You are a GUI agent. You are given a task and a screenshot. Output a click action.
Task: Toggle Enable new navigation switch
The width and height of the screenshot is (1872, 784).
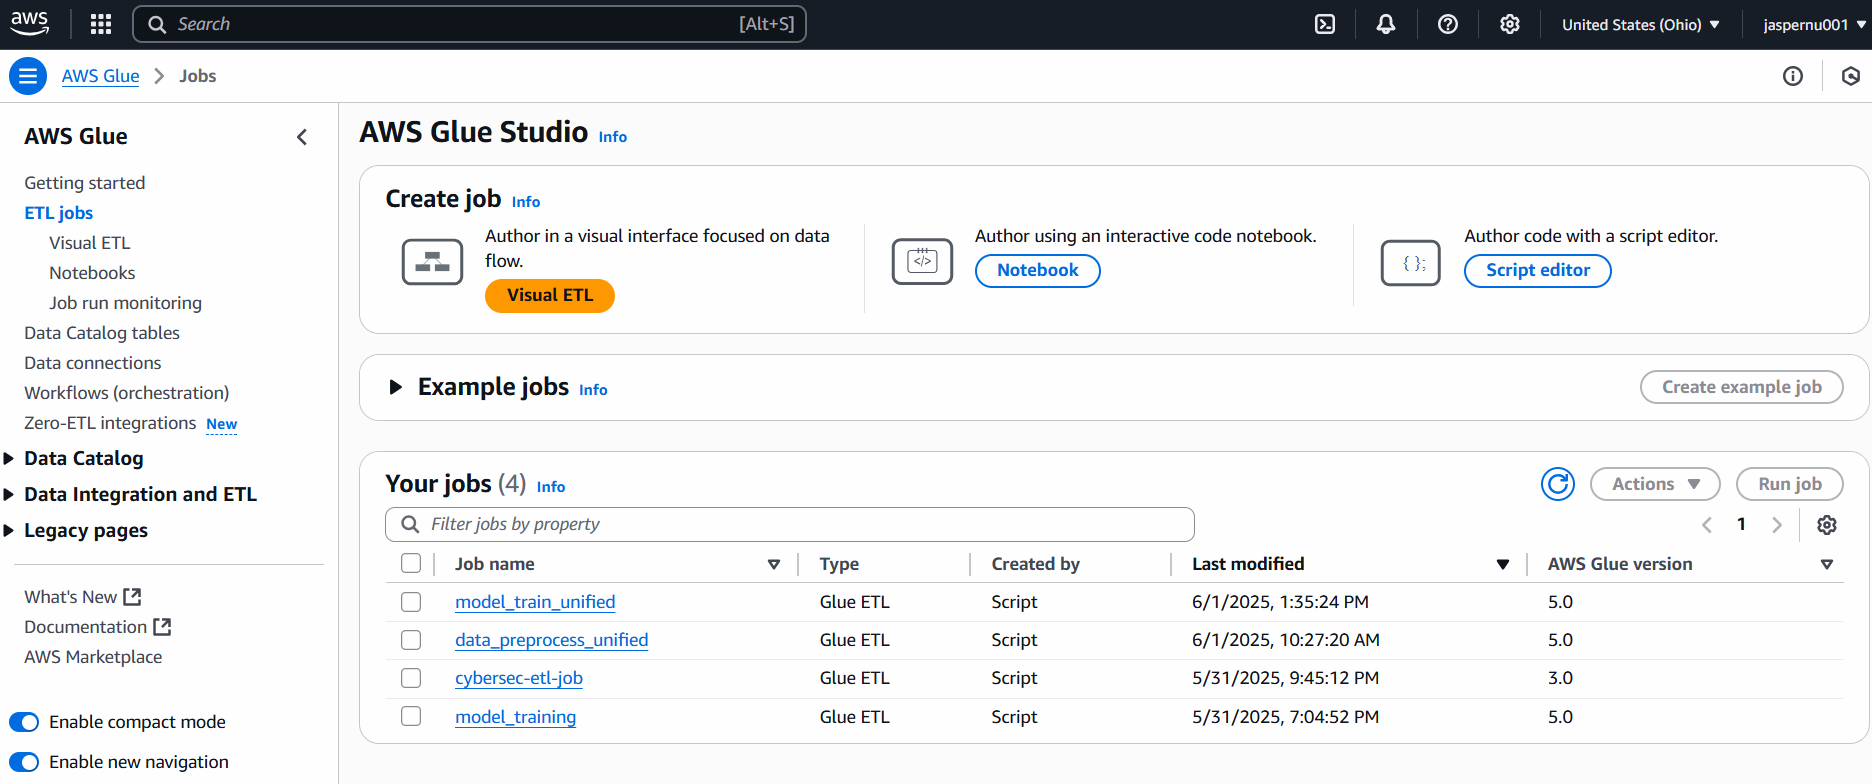click(x=24, y=762)
